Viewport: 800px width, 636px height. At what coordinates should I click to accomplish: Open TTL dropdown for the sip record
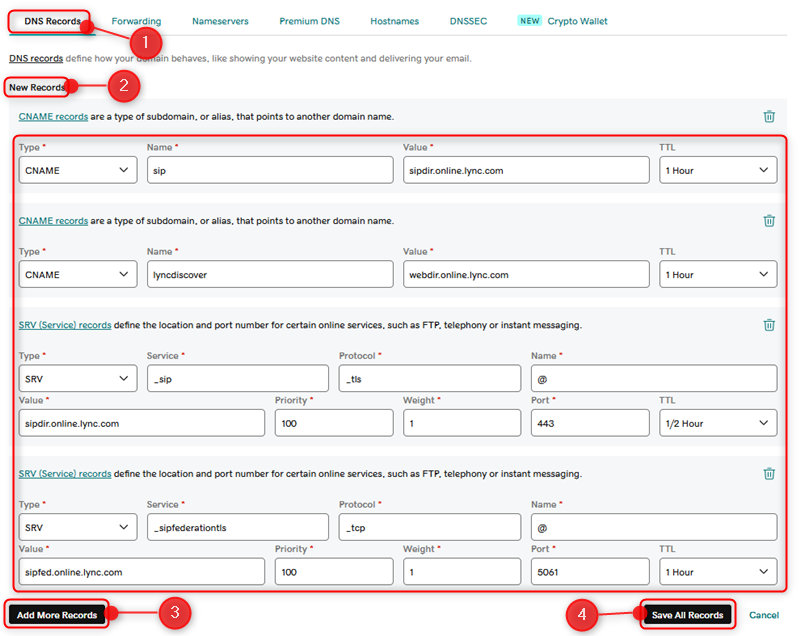coord(718,170)
